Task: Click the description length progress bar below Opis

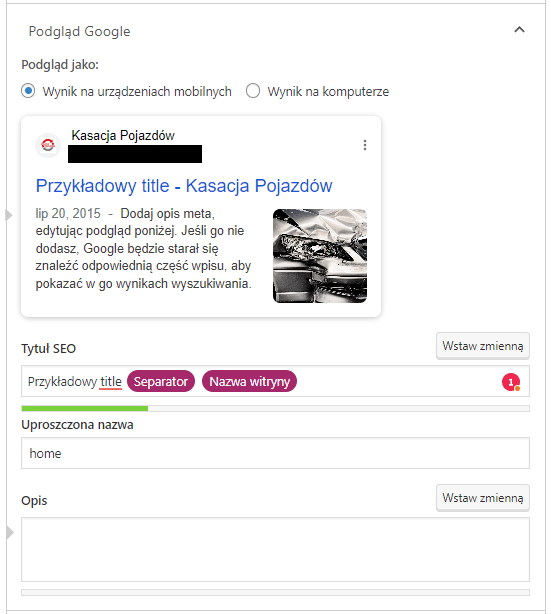Action: (275, 592)
